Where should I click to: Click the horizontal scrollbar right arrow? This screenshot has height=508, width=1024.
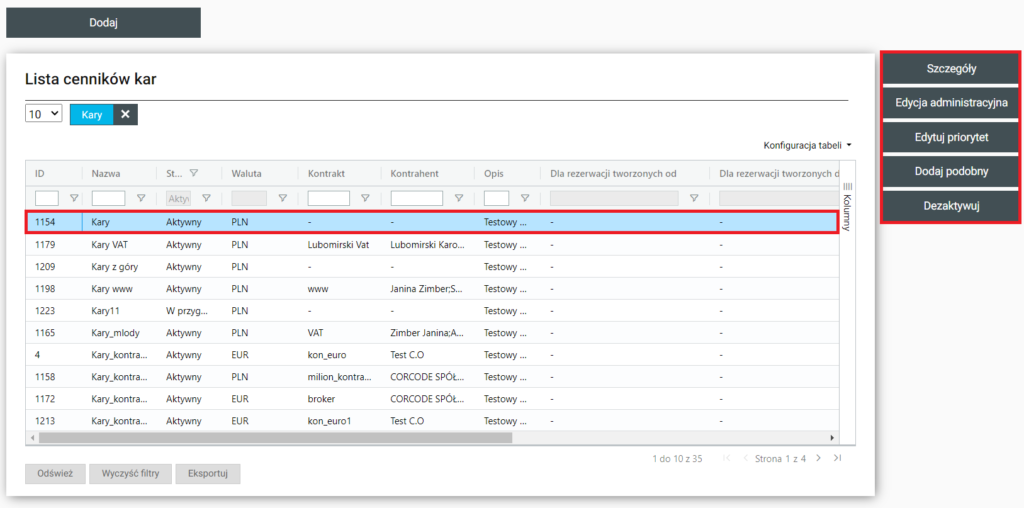coord(832,437)
